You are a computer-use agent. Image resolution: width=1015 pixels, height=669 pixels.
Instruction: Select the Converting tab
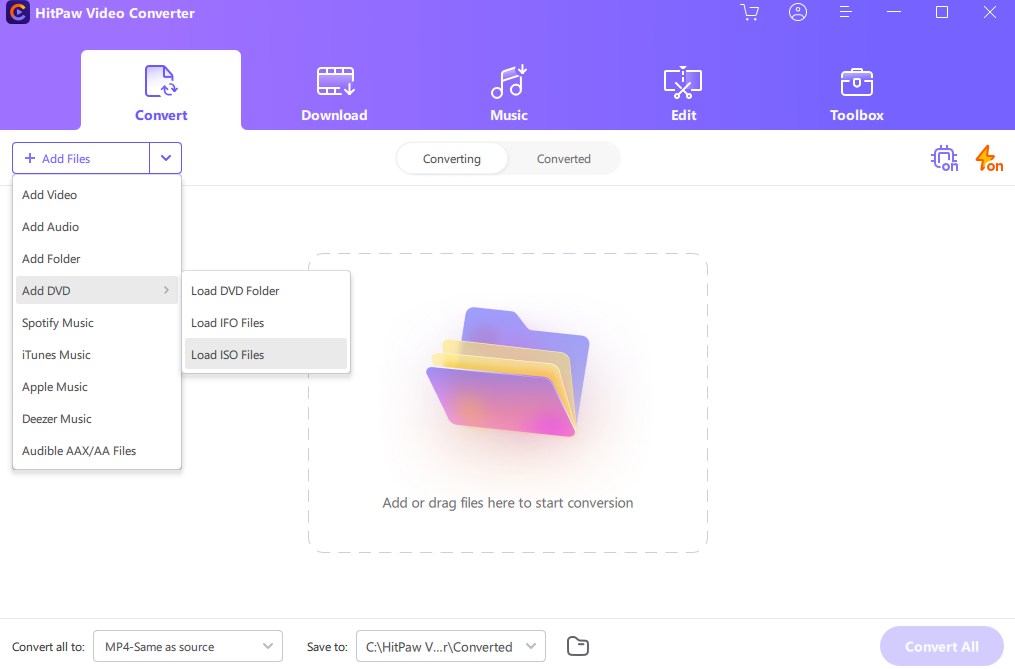(452, 159)
